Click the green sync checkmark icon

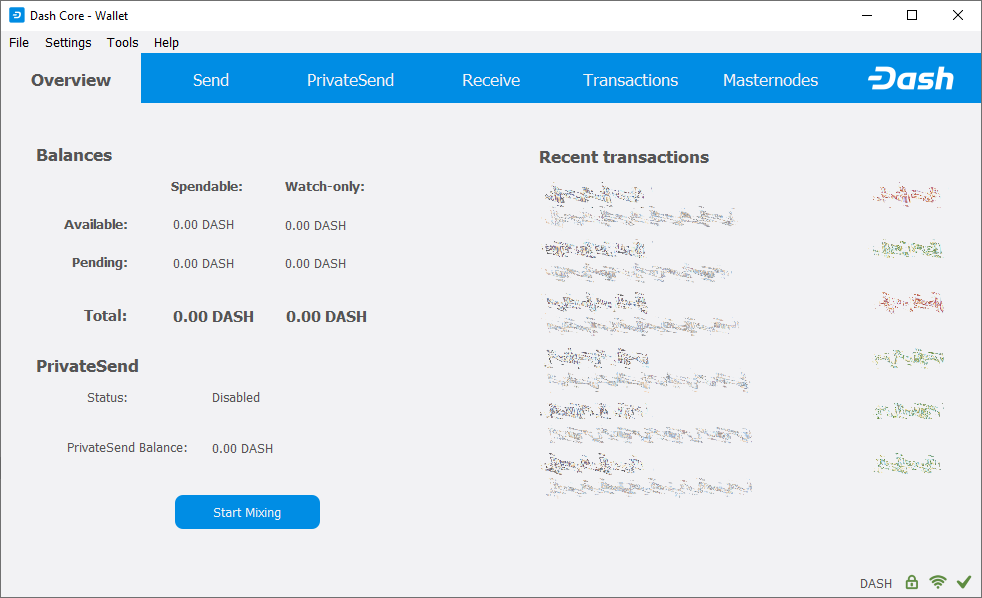[964, 582]
